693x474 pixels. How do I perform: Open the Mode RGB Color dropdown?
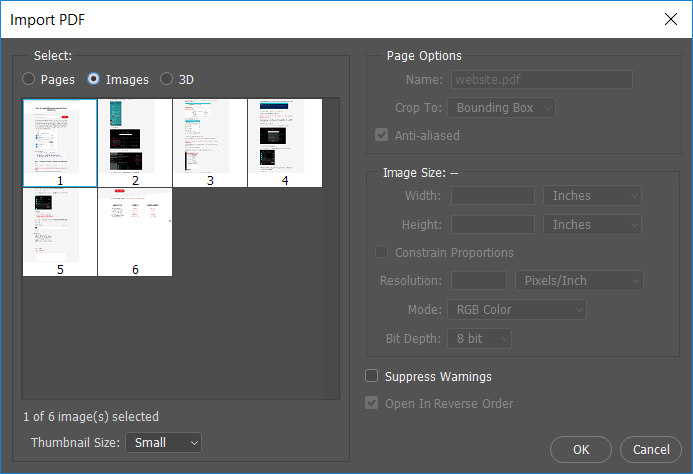pos(516,310)
